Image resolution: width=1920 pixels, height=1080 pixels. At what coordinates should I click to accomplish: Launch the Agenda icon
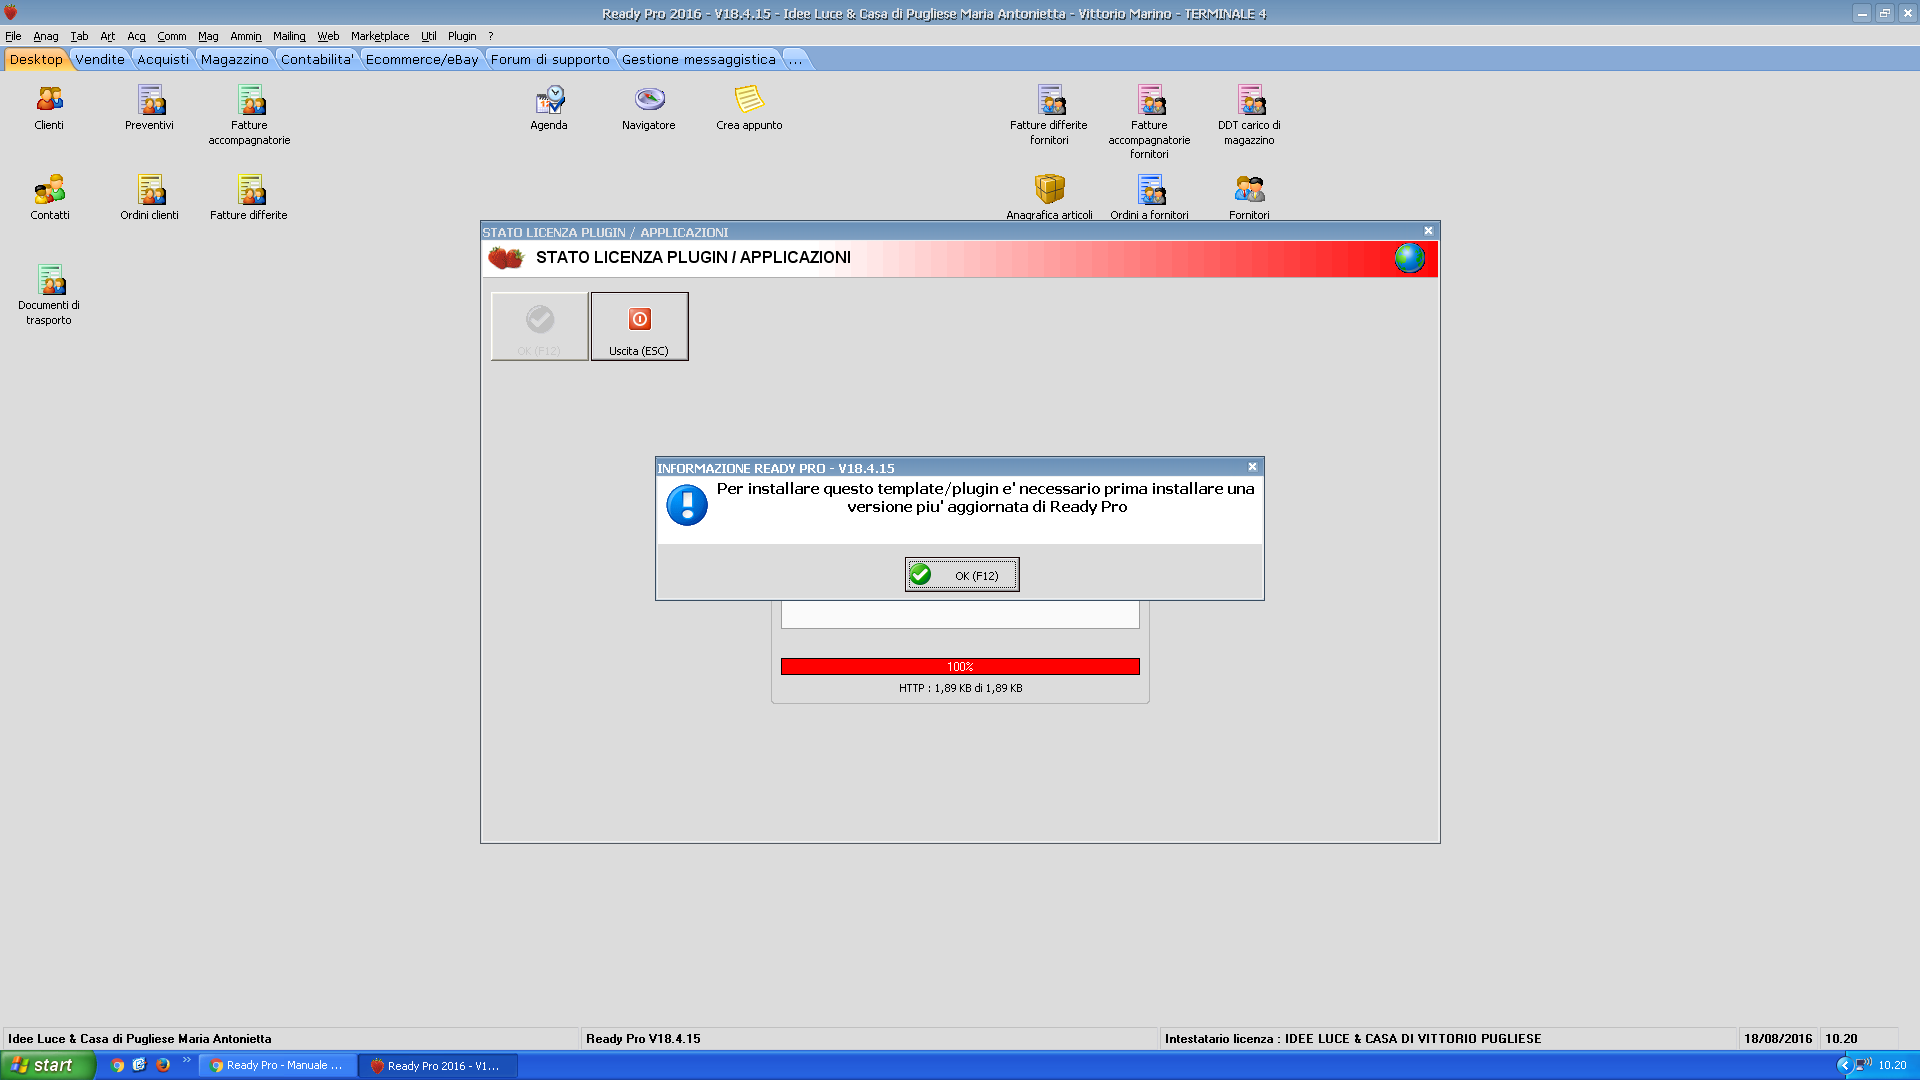pos(549,108)
